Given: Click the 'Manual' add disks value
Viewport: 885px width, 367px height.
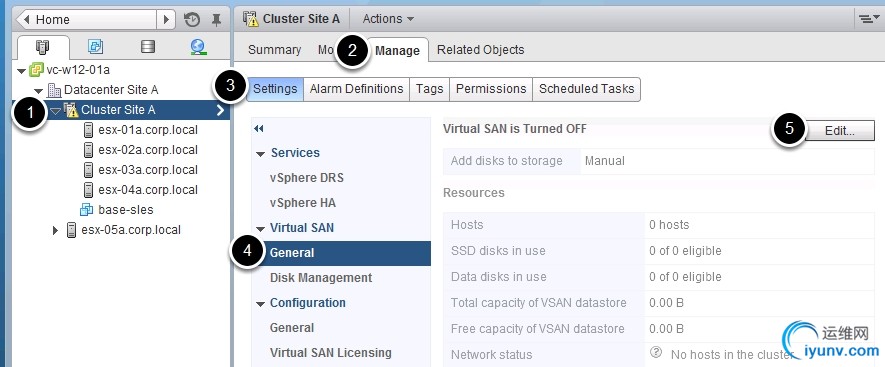Looking at the screenshot, I should click(x=604, y=161).
